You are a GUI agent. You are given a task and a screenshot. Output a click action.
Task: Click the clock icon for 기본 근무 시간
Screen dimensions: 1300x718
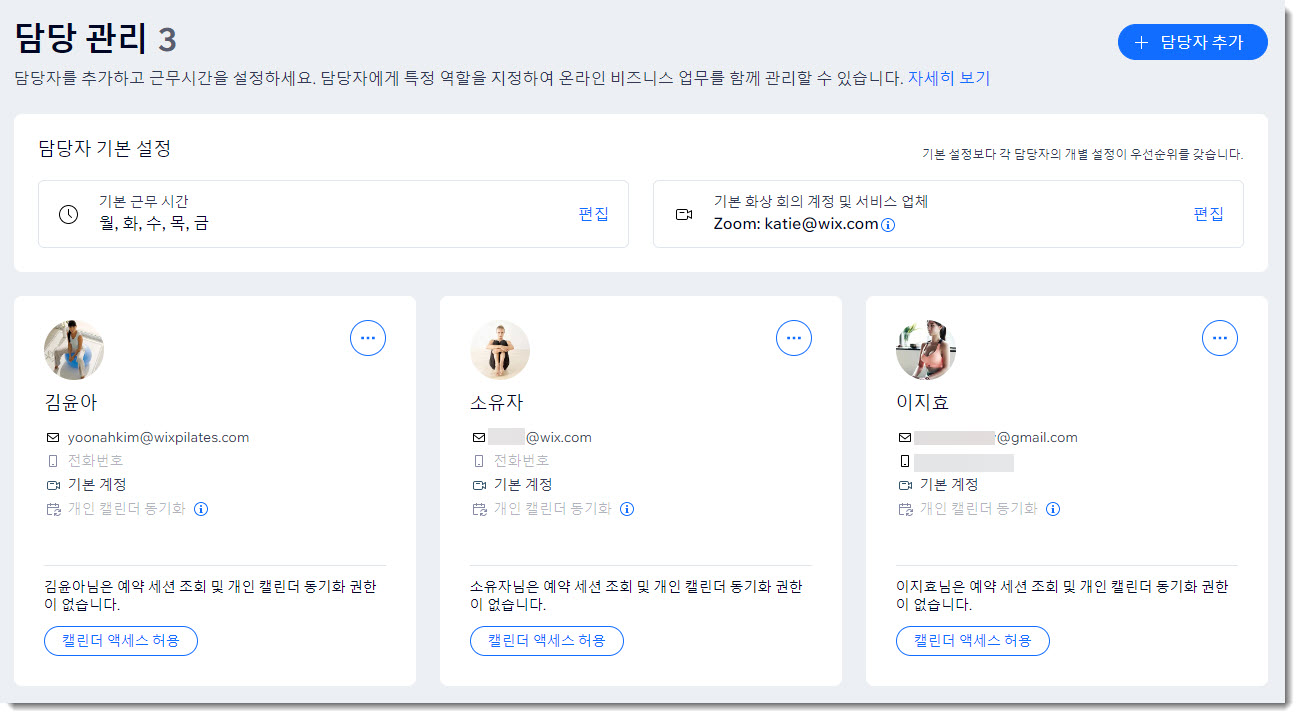(x=68, y=214)
